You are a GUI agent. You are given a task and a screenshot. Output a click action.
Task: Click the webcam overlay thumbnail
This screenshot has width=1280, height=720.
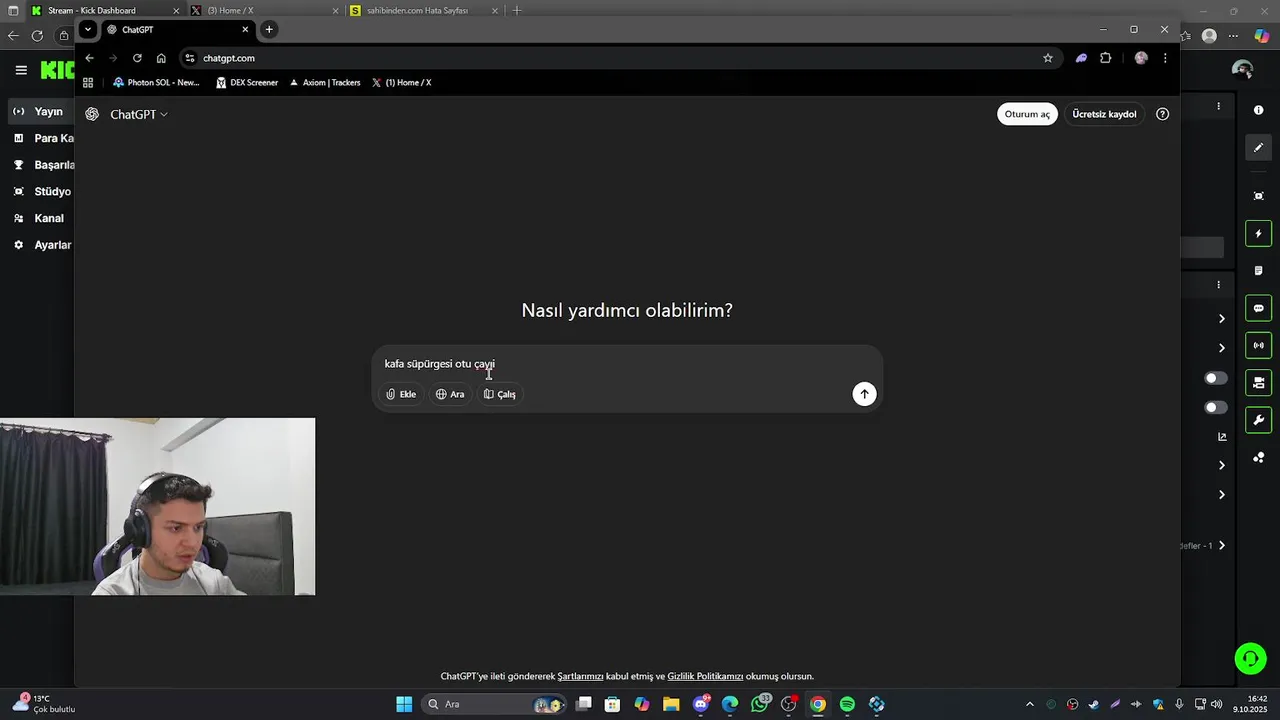point(157,507)
